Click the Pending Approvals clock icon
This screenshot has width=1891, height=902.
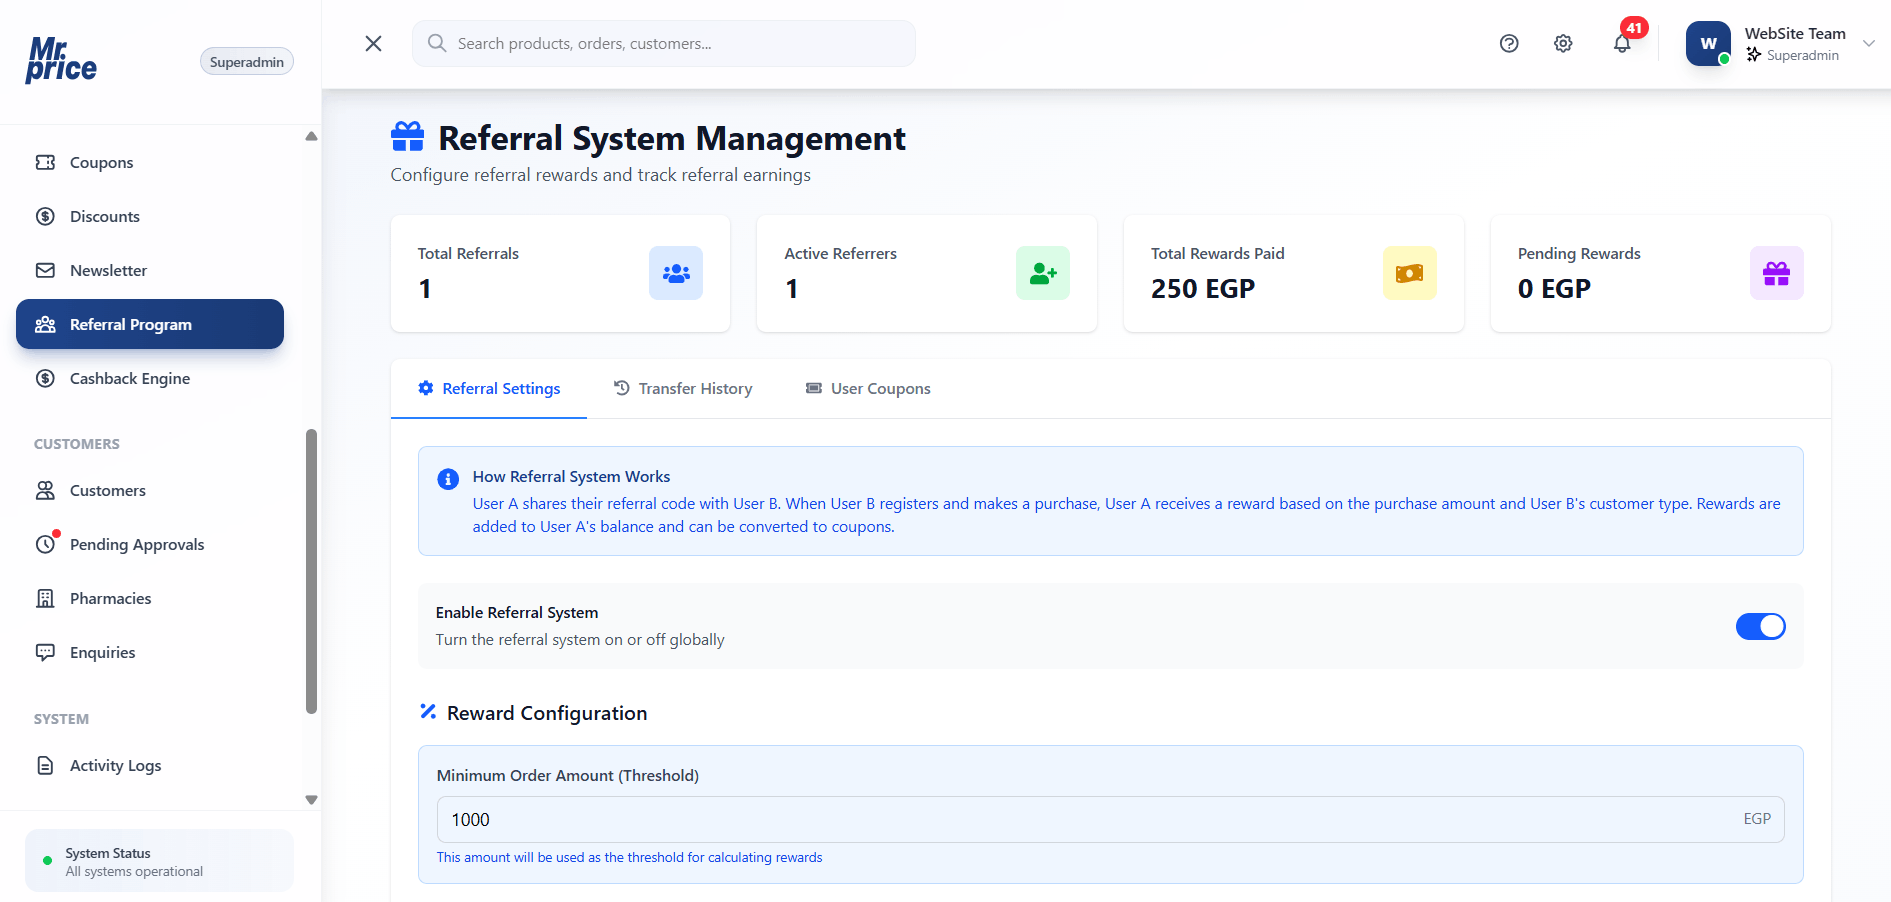[45, 544]
